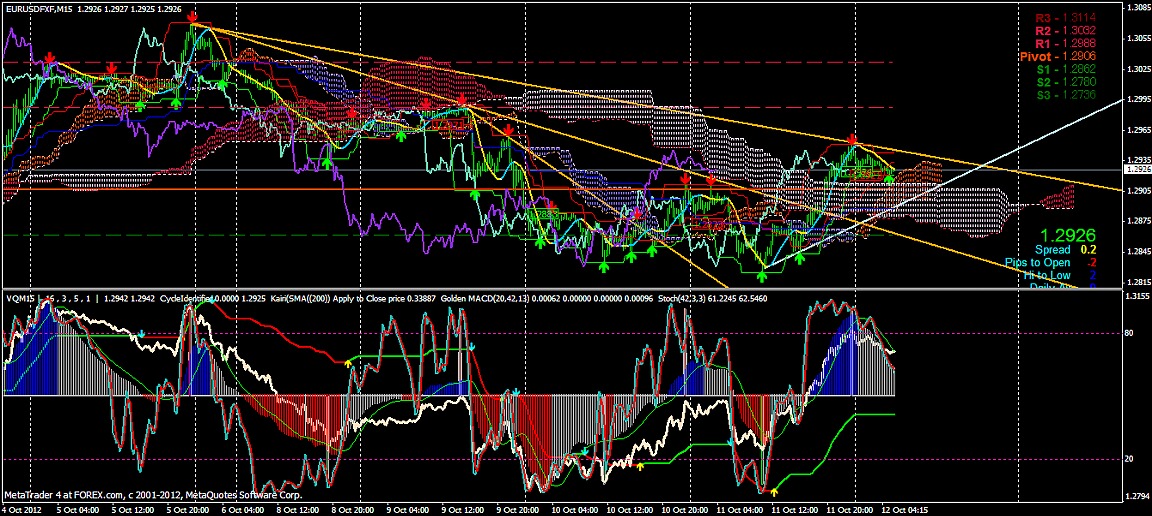Select the R3 - 1.3114 resistance label
This screenshot has height=516, width=1152.
(x=1066, y=17)
